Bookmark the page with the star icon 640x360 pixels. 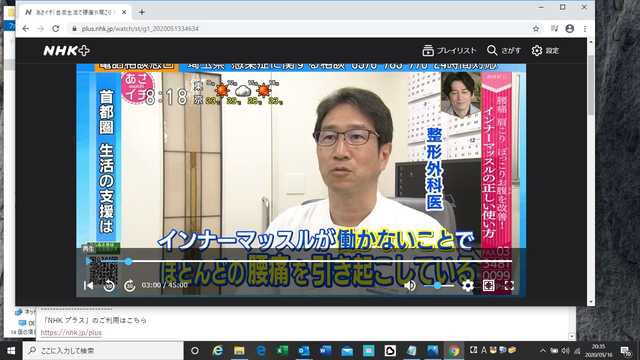point(536,29)
